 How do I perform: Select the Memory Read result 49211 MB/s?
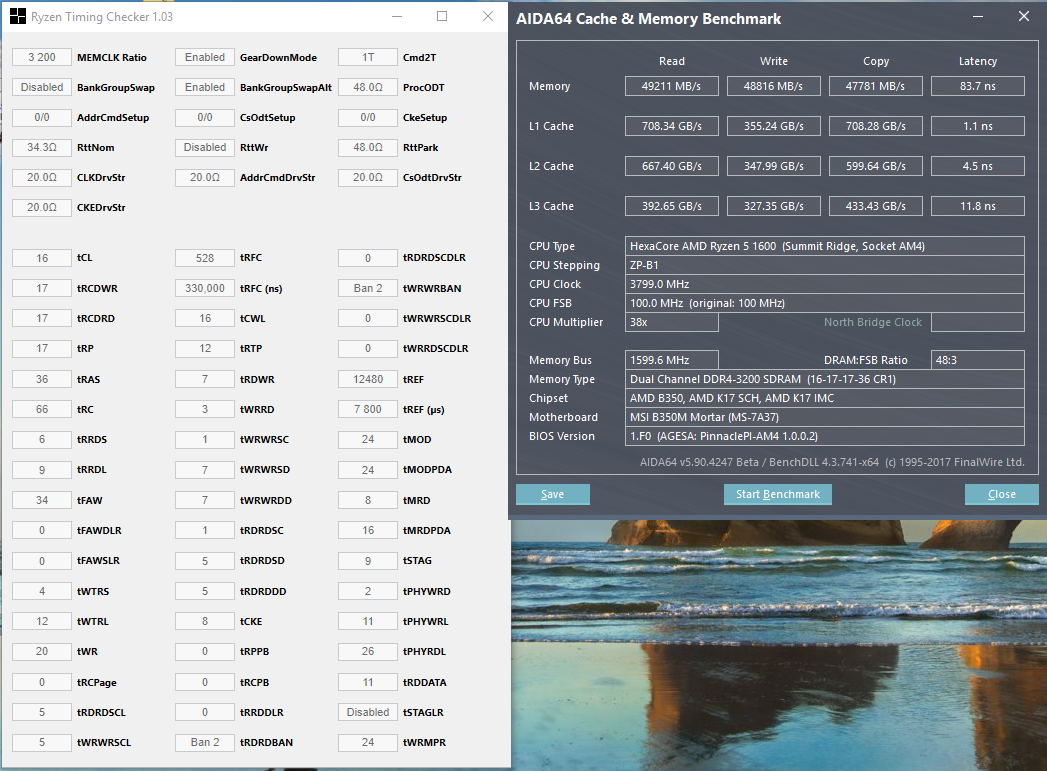click(x=672, y=86)
